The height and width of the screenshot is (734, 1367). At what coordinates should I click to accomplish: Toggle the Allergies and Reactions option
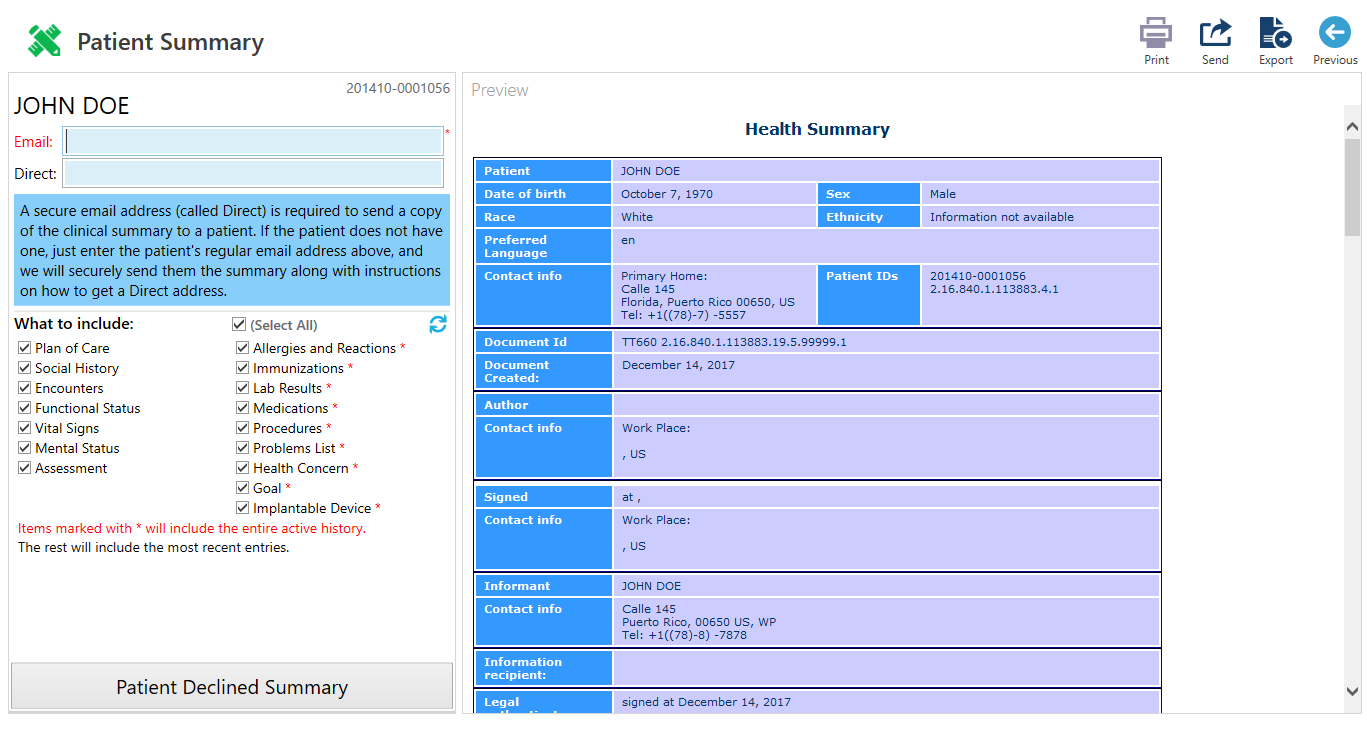click(242, 348)
